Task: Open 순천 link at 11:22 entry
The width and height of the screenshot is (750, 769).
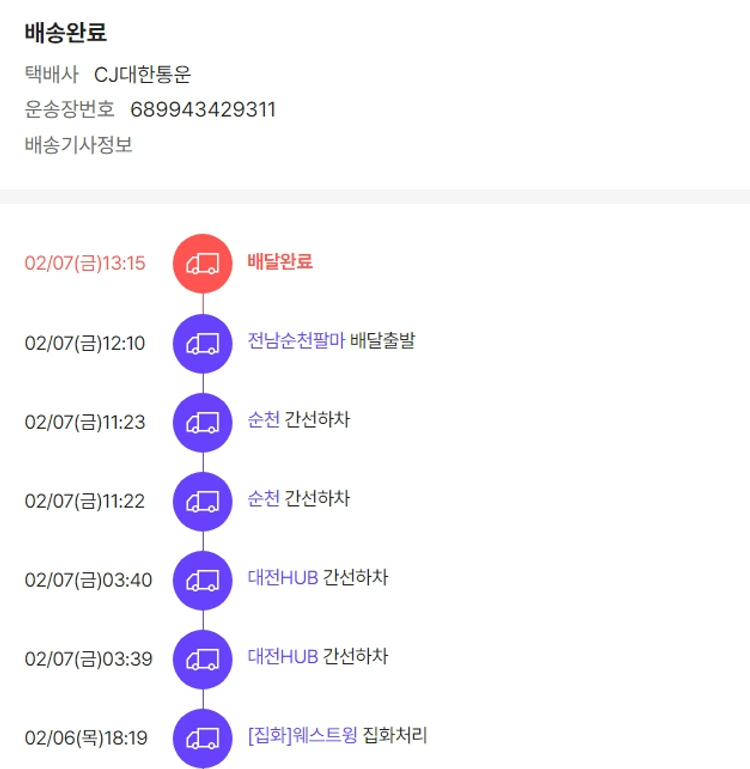Action: (264, 499)
